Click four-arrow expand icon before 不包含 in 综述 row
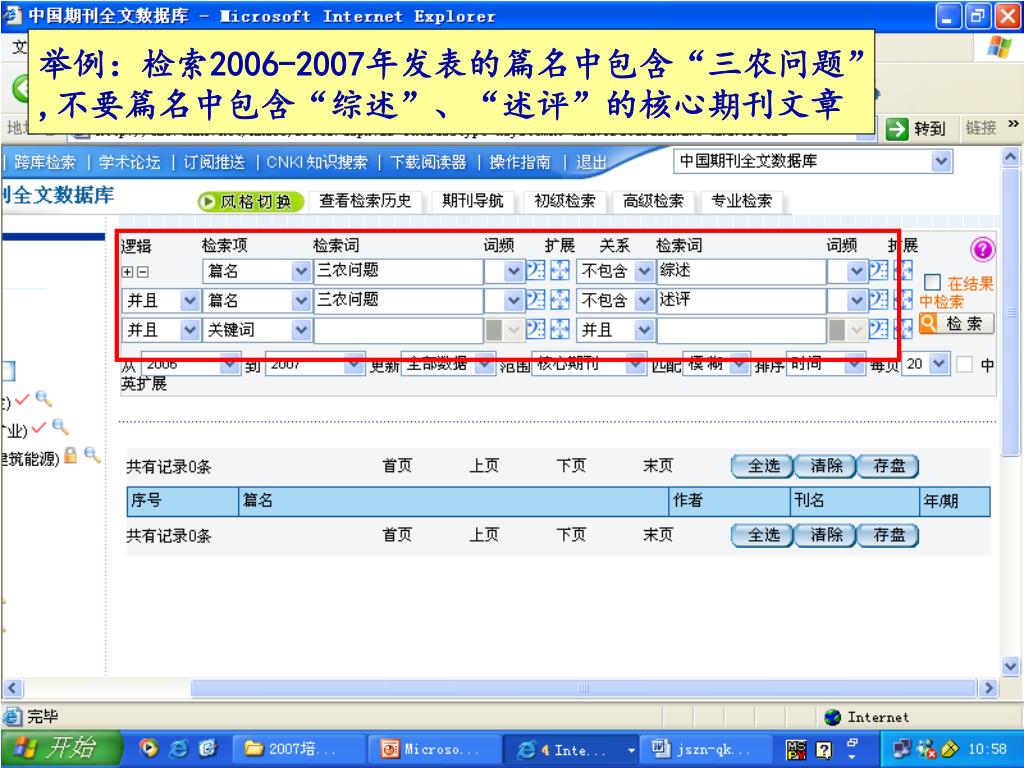 click(x=560, y=270)
